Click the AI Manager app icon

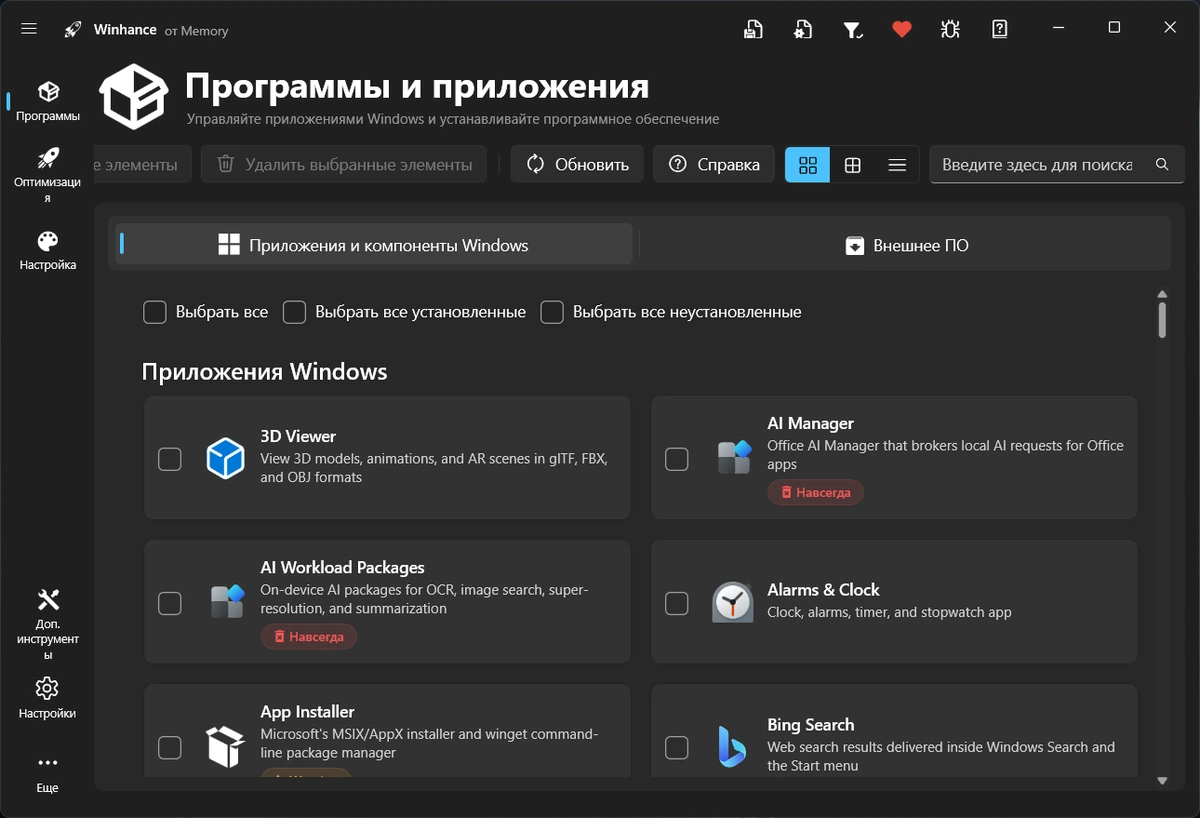coord(733,458)
